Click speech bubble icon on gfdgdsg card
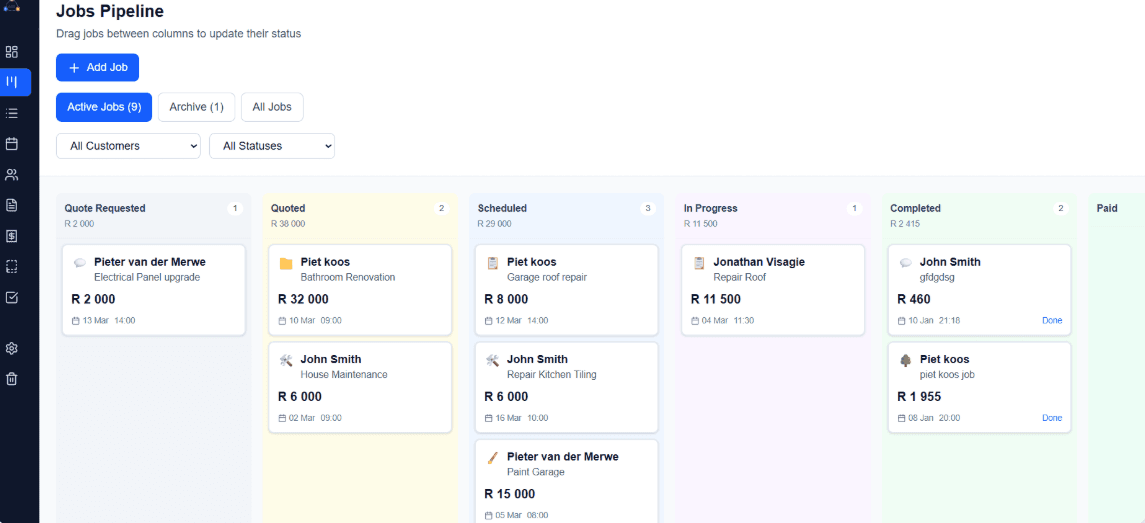The height and width of the screenshot is (523, 1145). click(905, 262)
